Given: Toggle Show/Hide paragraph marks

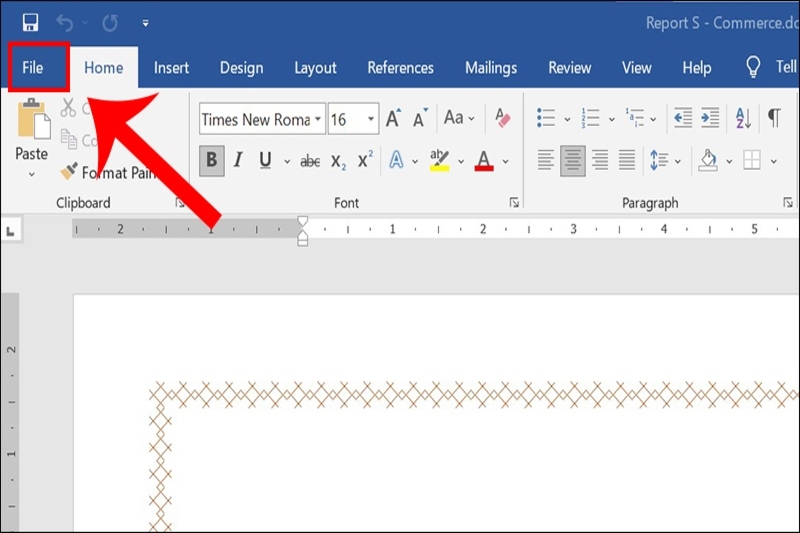Looking at the screenshot, I should click(x=774, y=118).
